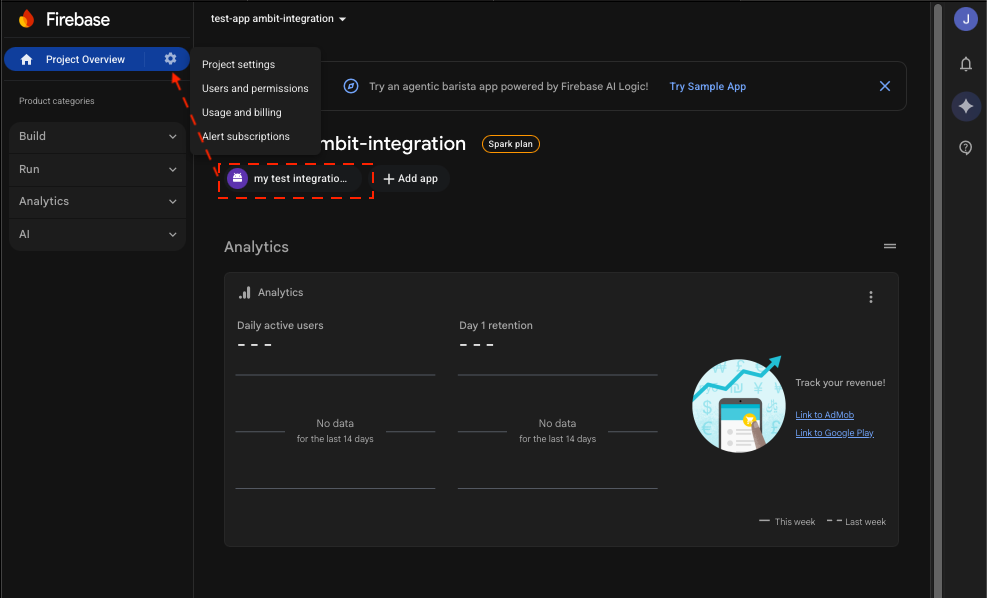Screen dimensions: 987x598
Task: Open the Gemini assistant icon in right sidebar
Action: [964, 106]
